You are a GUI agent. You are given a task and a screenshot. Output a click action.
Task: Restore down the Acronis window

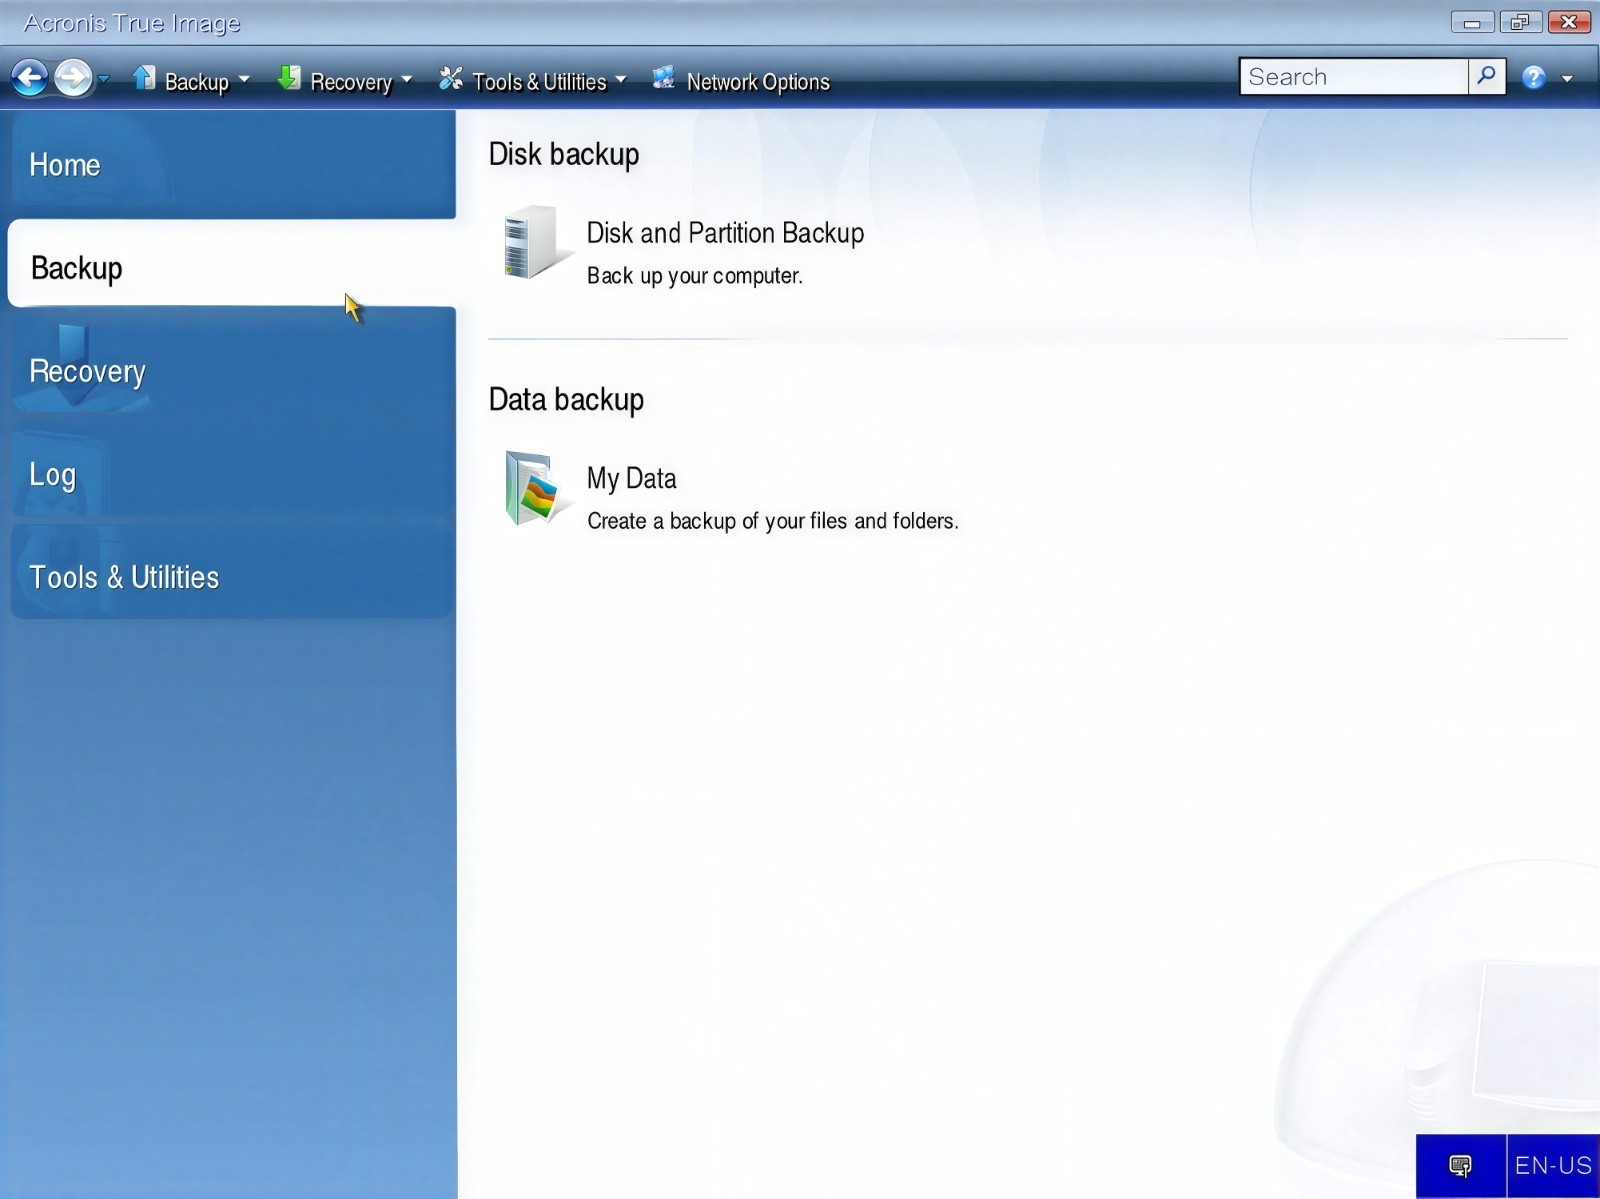tap(1520, 22)
